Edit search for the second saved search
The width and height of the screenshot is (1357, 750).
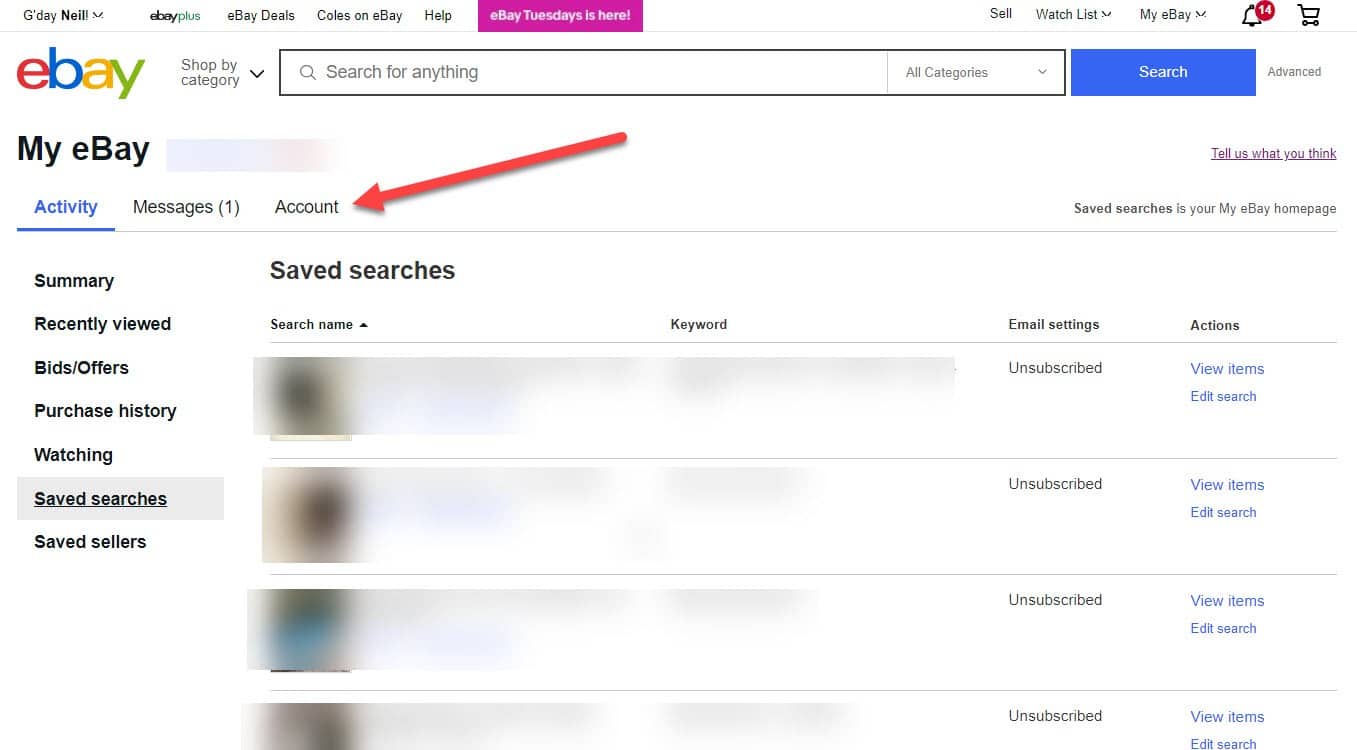coord(1223,513)
